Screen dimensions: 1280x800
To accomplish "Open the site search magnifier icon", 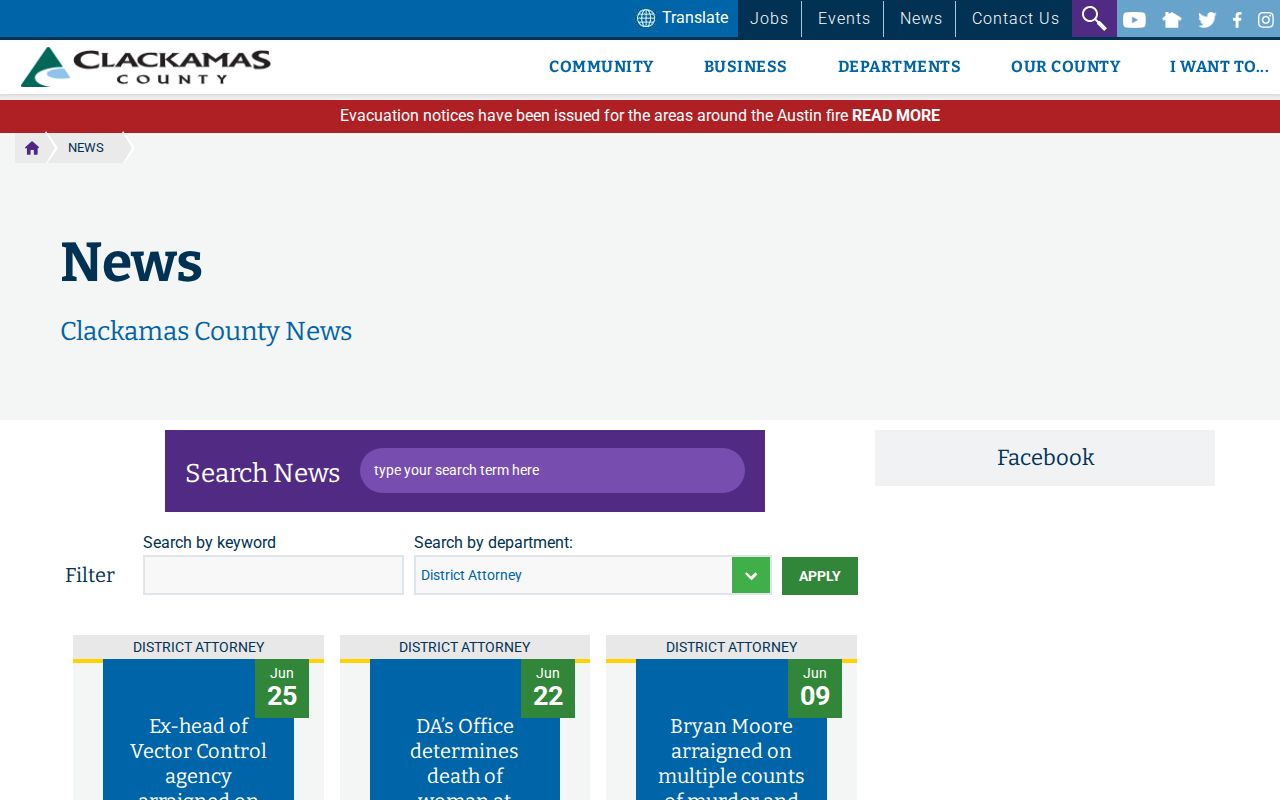I will click(x=1094, y=18).
